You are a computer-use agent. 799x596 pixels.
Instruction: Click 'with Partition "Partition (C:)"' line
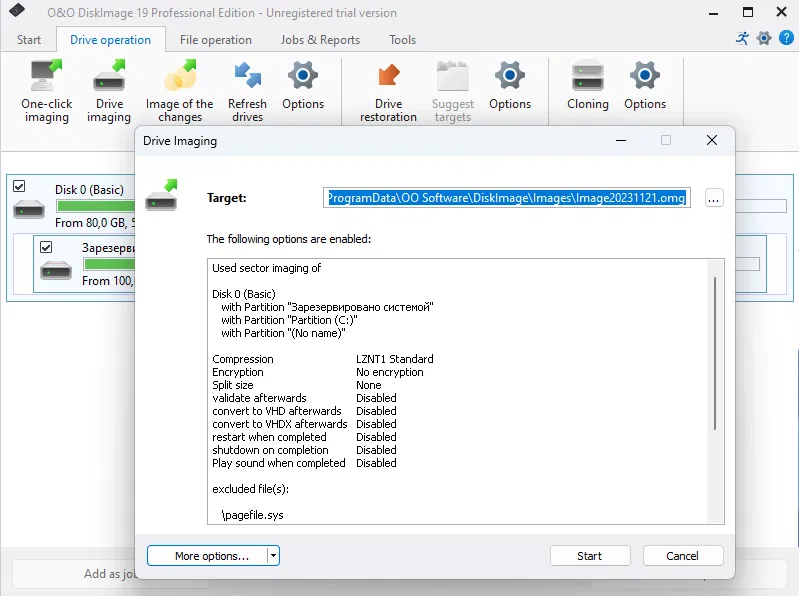289,320
